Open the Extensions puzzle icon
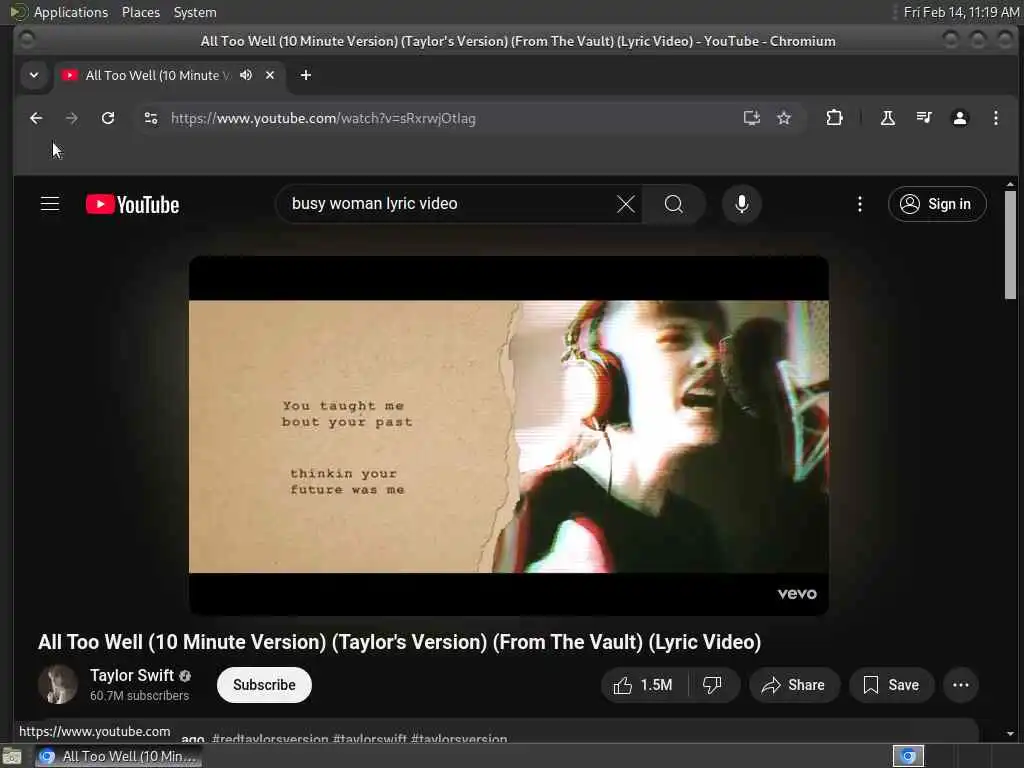 tap(834, 118)
